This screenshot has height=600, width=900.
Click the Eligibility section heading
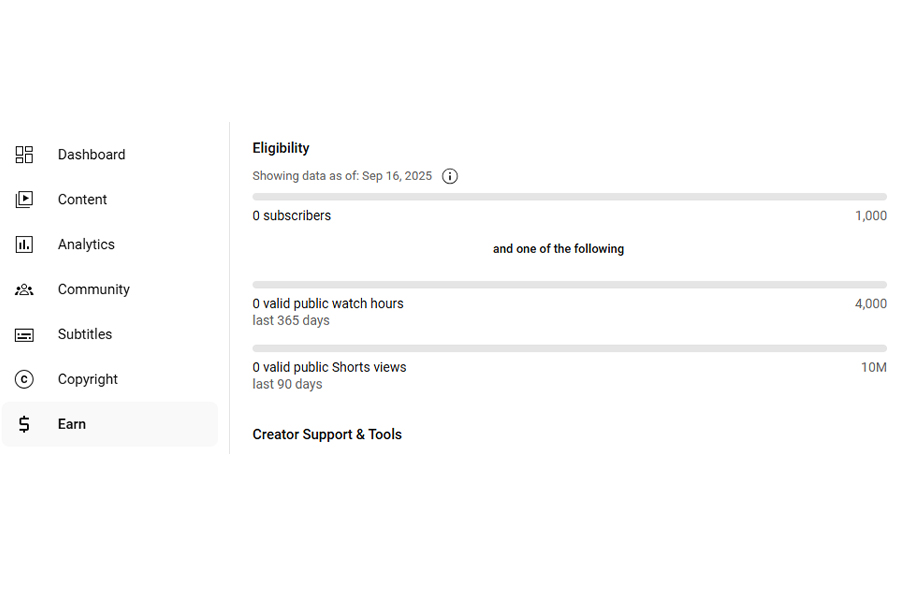tap(281, 148)
